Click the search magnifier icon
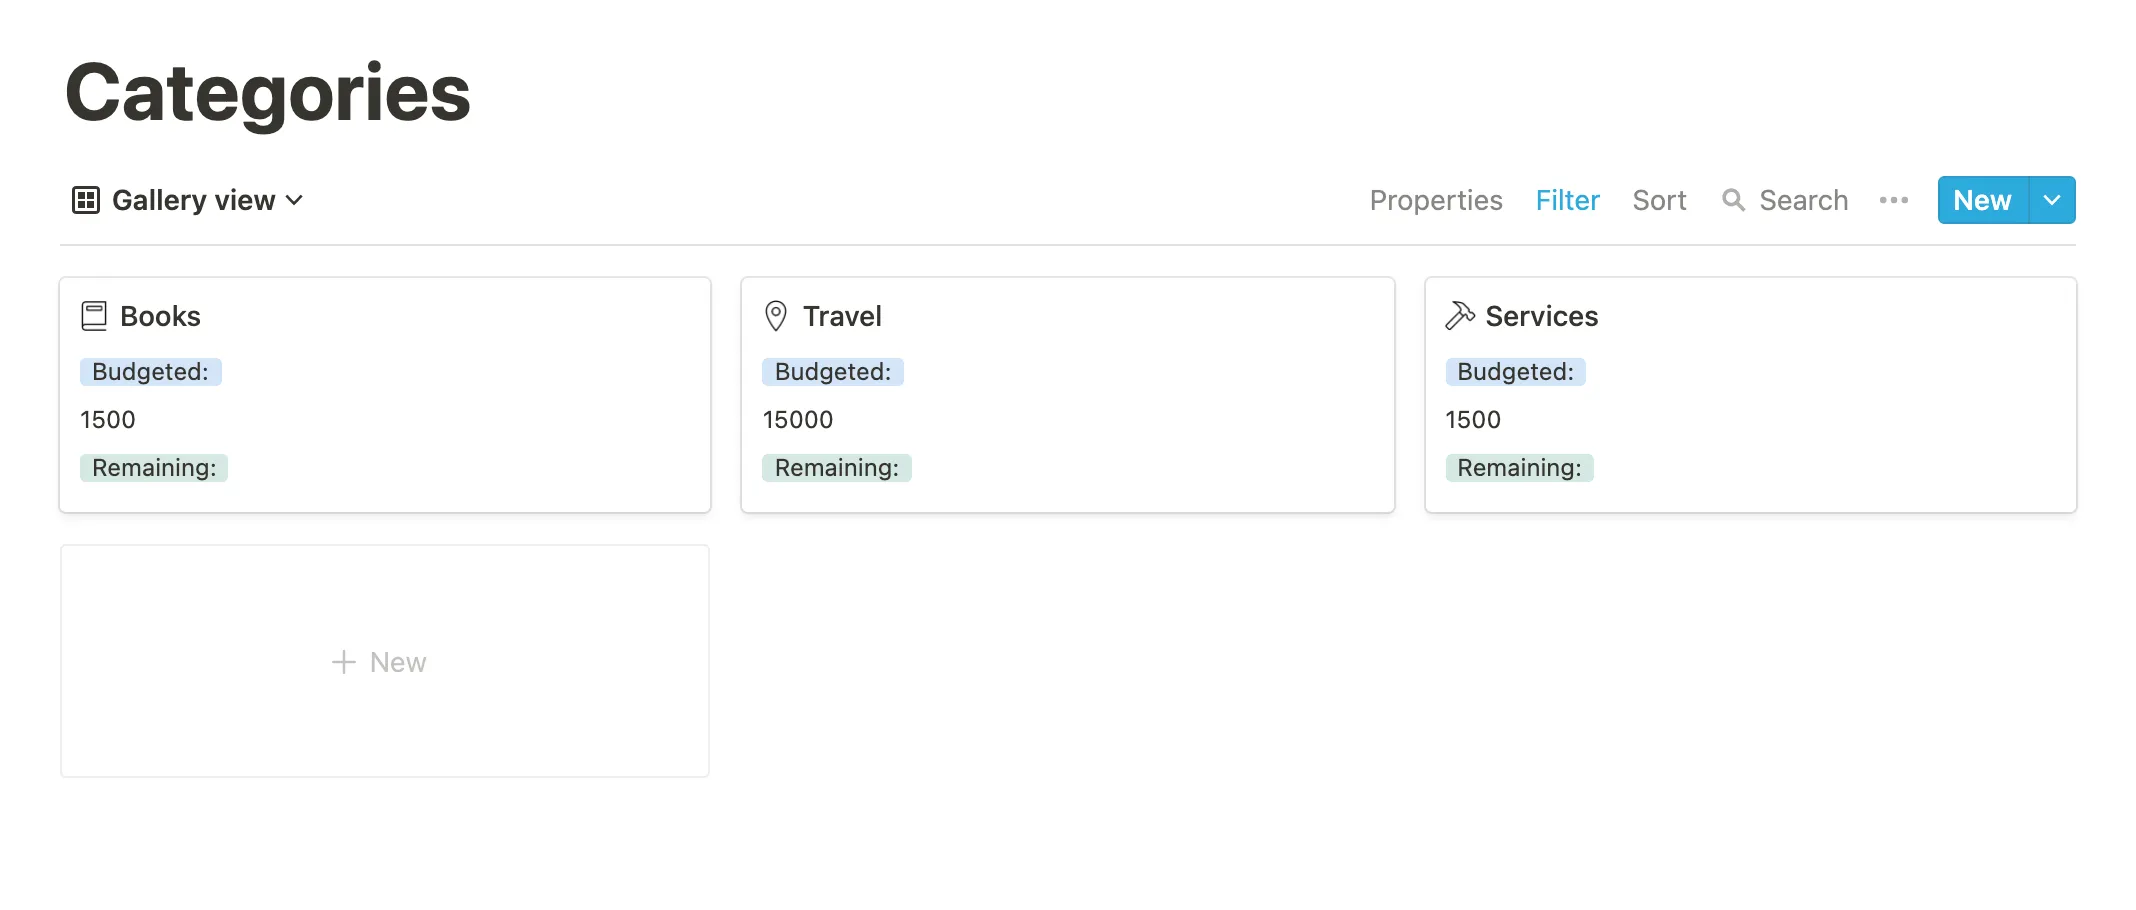 (x=1733, y=200)
